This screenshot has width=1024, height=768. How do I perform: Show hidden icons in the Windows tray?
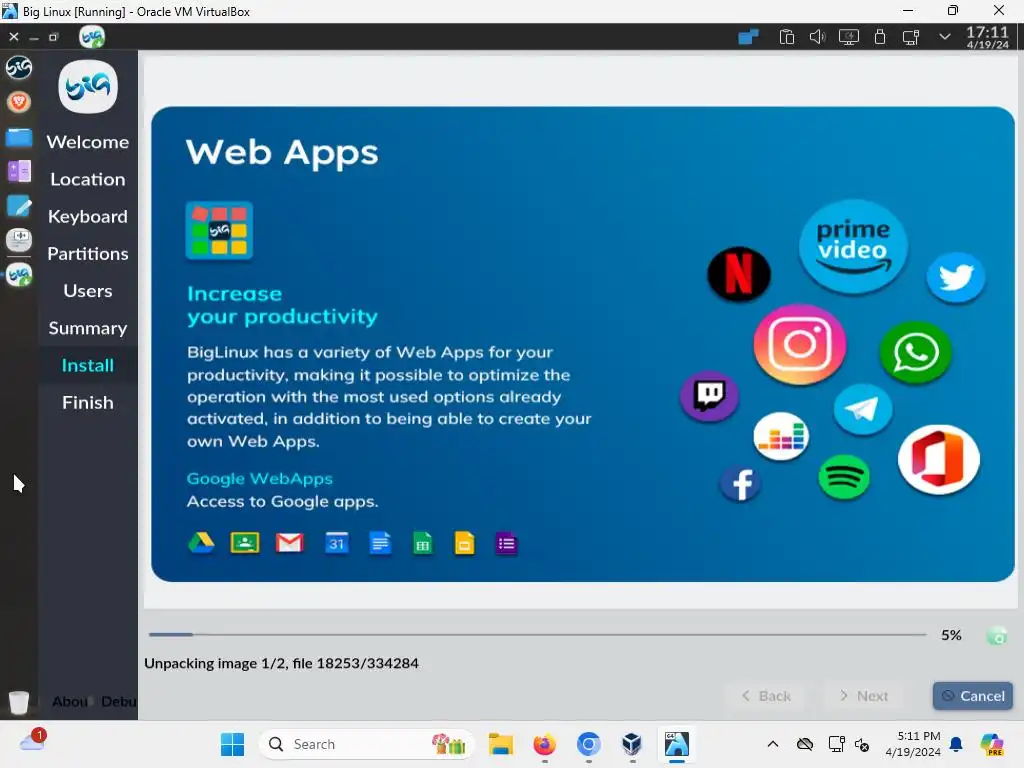(x=773, y=744)
